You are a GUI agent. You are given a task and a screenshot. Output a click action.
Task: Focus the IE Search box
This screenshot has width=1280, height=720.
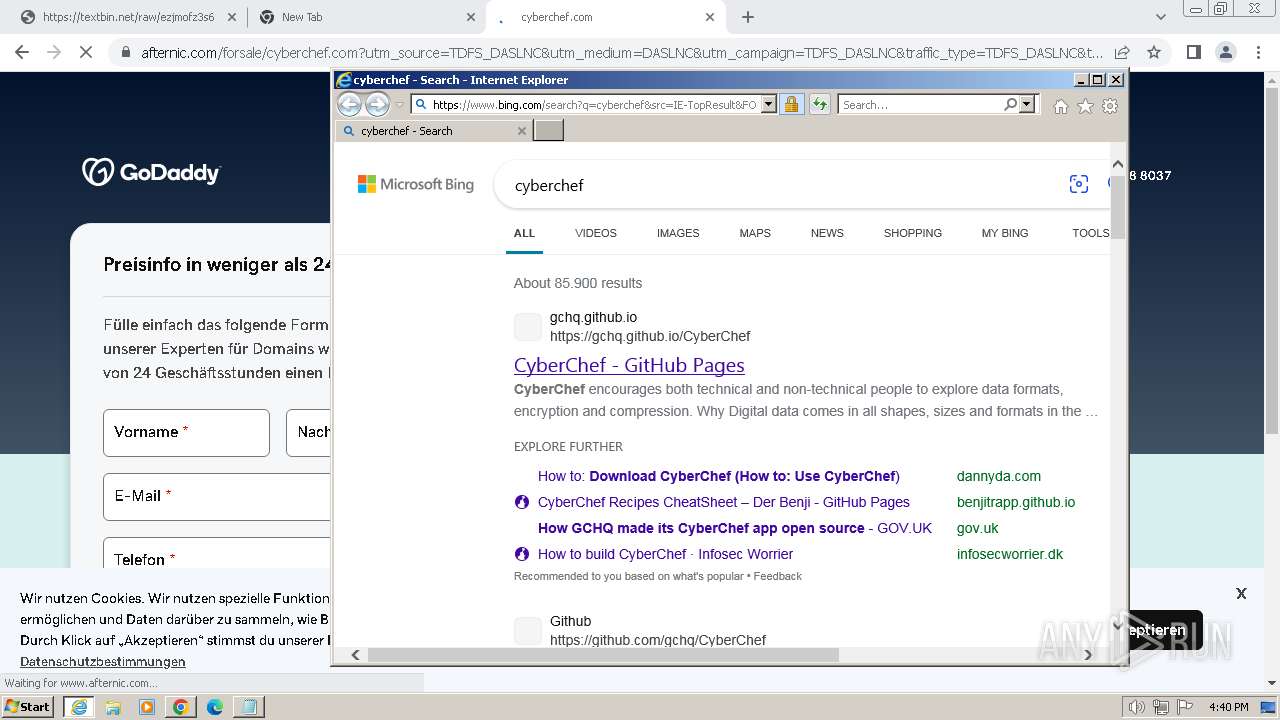[920, 104]
